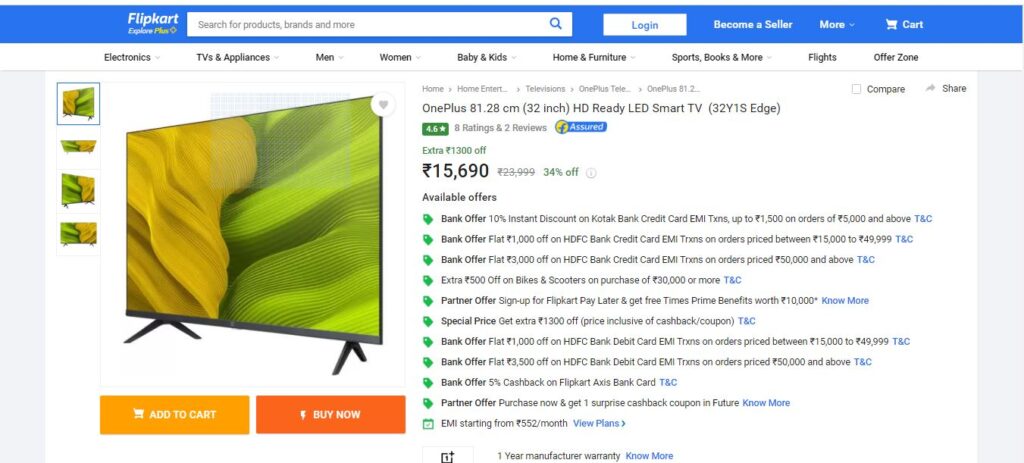Open the shopping Cart icon
1024x463 pixels.
click(891, 25)
